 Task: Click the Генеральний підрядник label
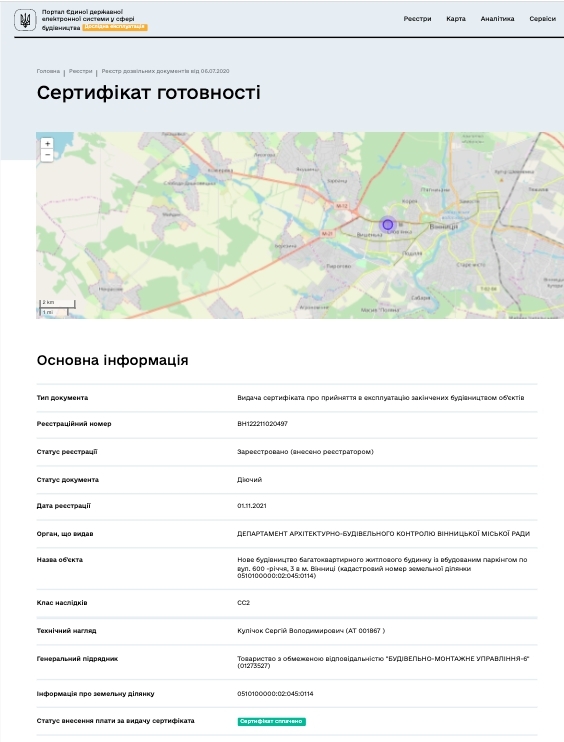[x=77, y=658]
